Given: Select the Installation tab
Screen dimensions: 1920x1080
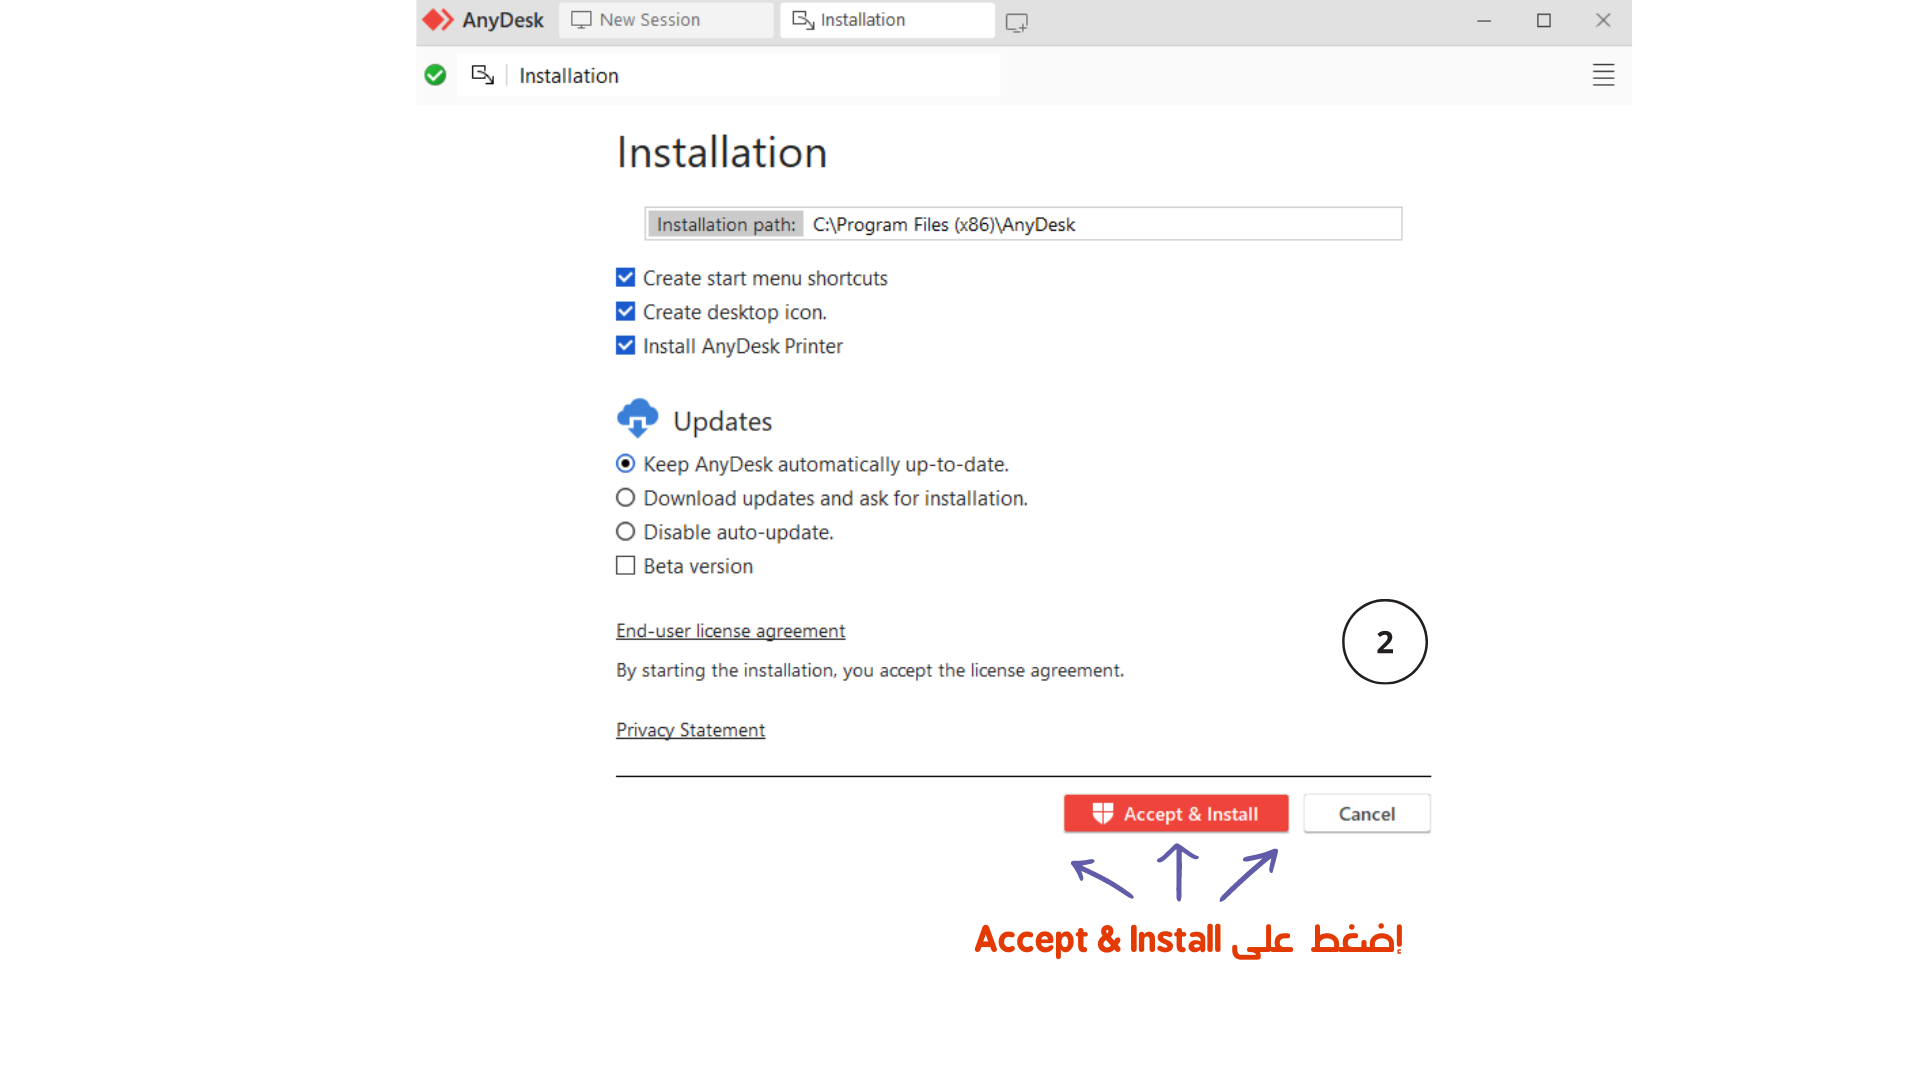Looking at the screenshot, I should point(887,20).
